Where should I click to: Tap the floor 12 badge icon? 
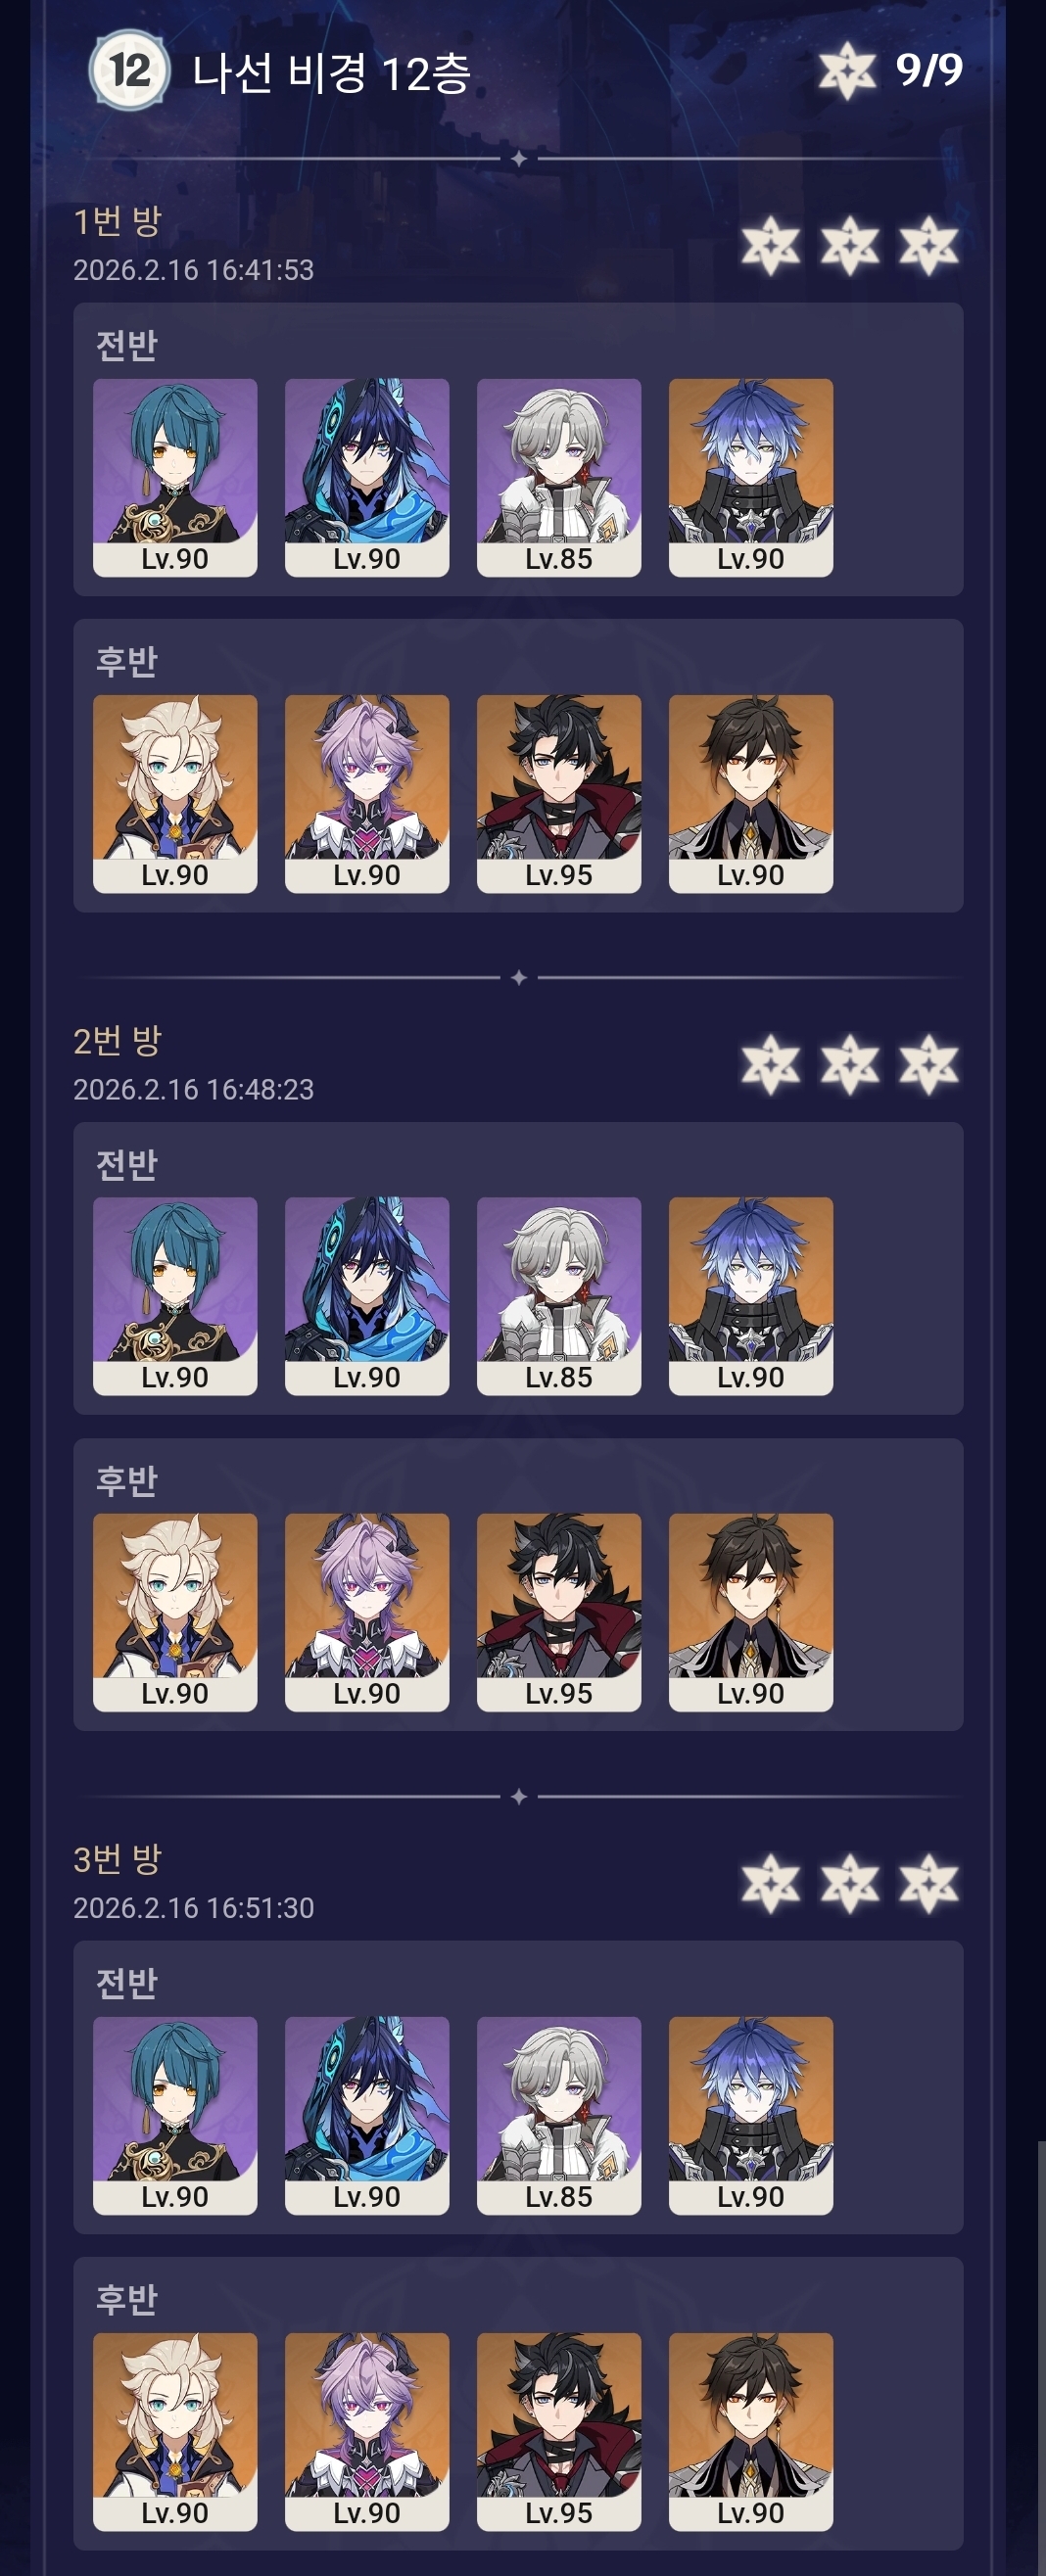point(129,71)
